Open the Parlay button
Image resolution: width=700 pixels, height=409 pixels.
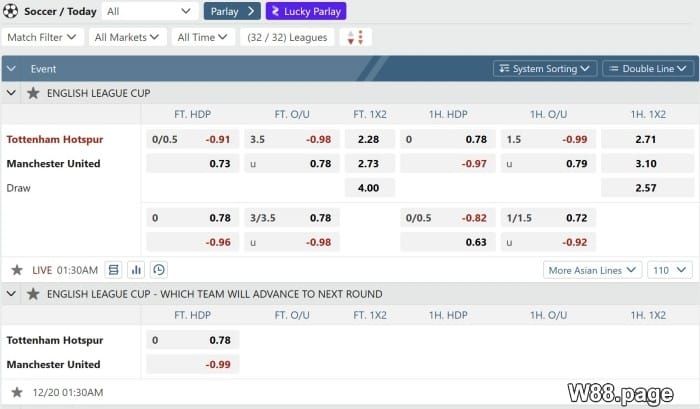tap(232, 11)
